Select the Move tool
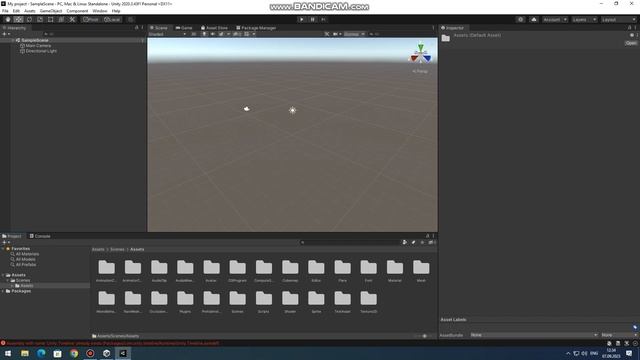Image resolution: width=640 pixels, height=360 pixels. pos(18,19)
